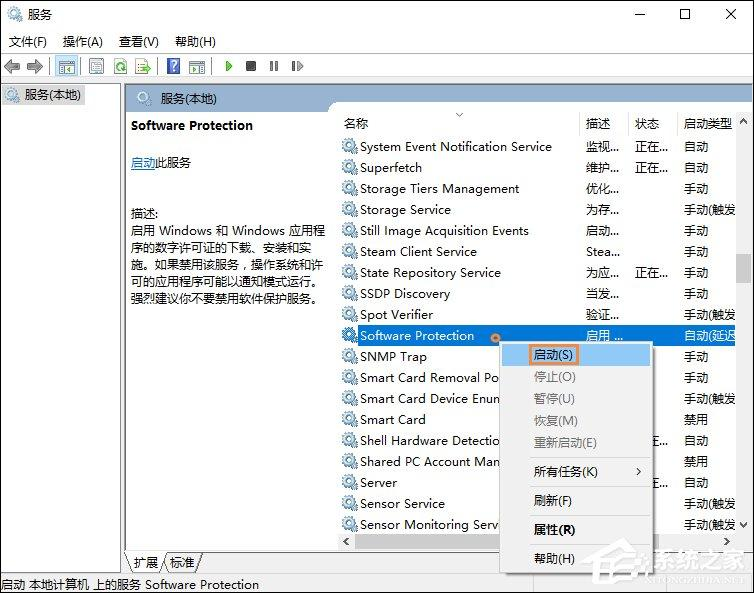Sort by the 启动类型 column header
The height and width of the screenshot is (593, 754).
click(x=707, y=124)
